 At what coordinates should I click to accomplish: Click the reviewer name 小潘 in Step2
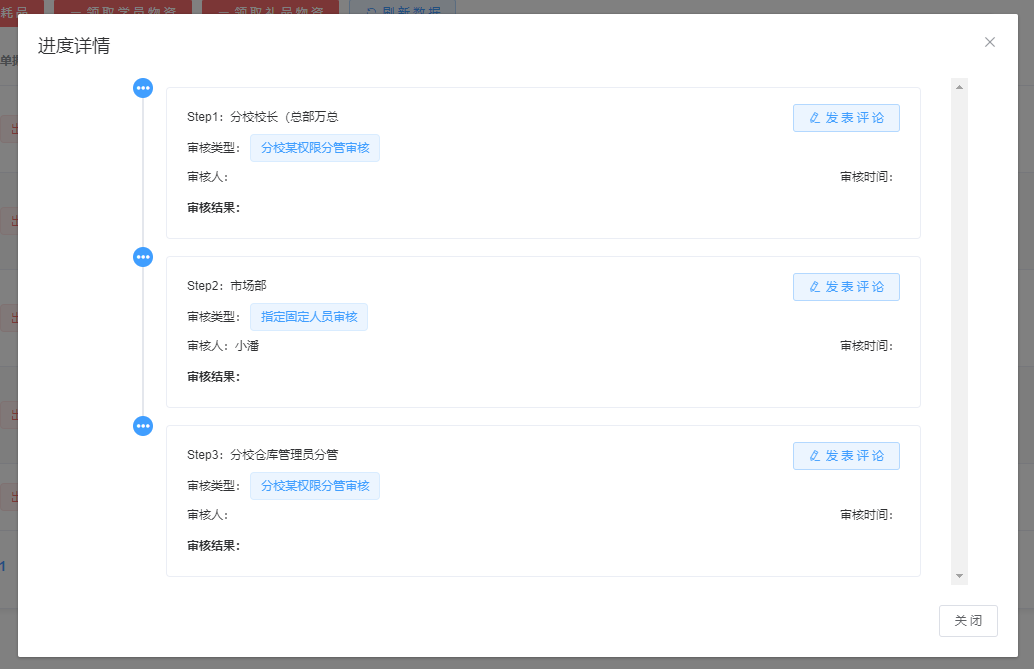tap(248, 346)
